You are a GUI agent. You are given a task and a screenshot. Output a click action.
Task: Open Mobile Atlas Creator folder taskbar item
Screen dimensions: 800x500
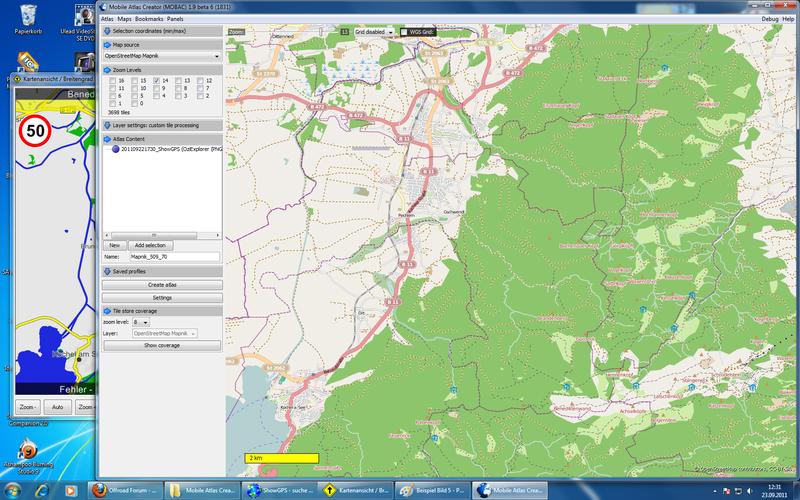tap(202, 490)
